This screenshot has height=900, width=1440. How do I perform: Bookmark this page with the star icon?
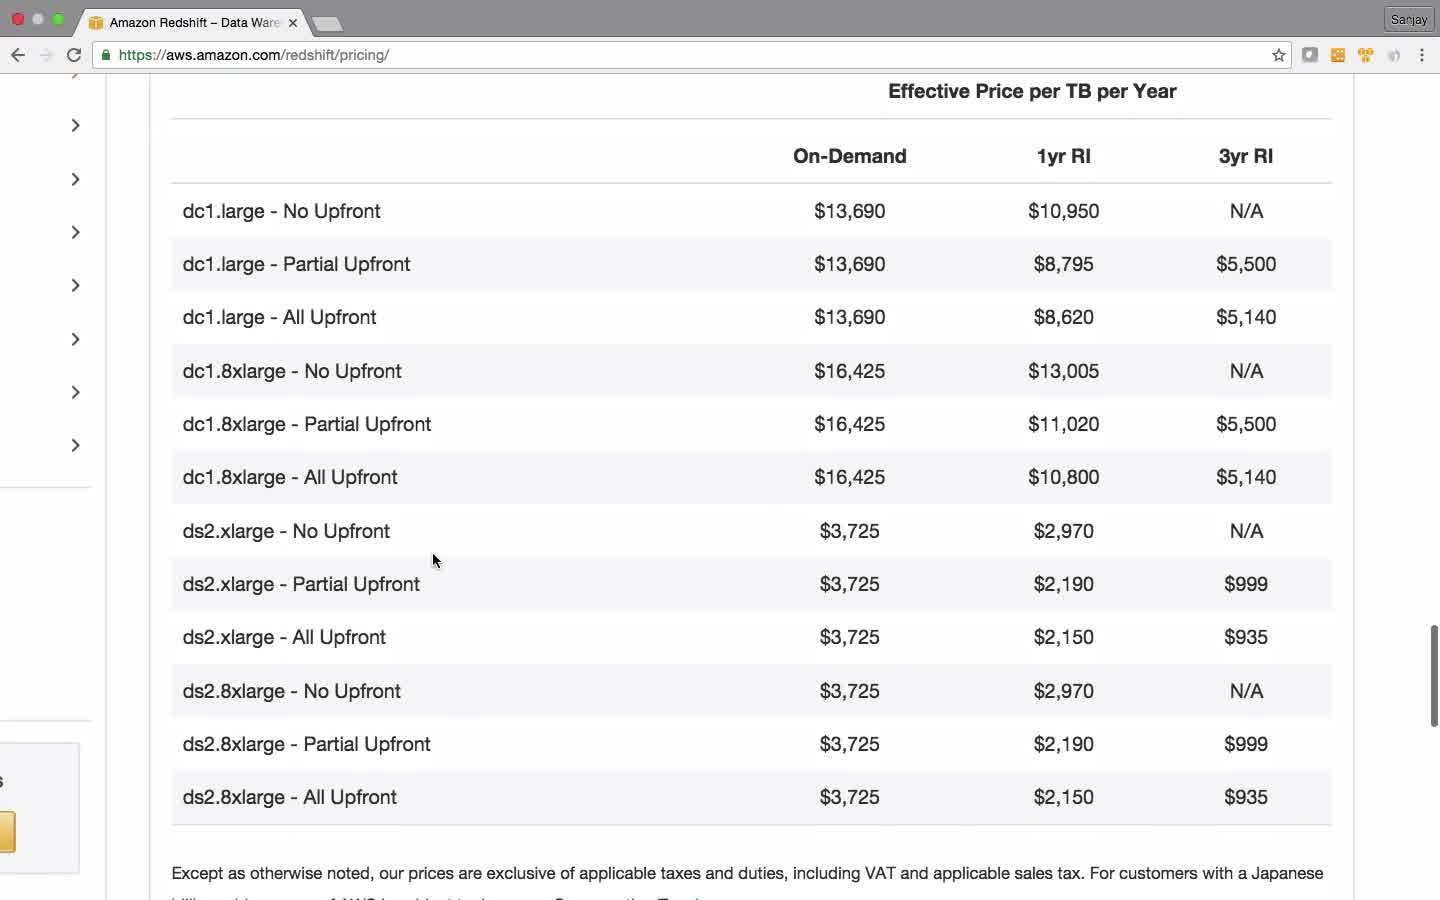[1278, 55]
